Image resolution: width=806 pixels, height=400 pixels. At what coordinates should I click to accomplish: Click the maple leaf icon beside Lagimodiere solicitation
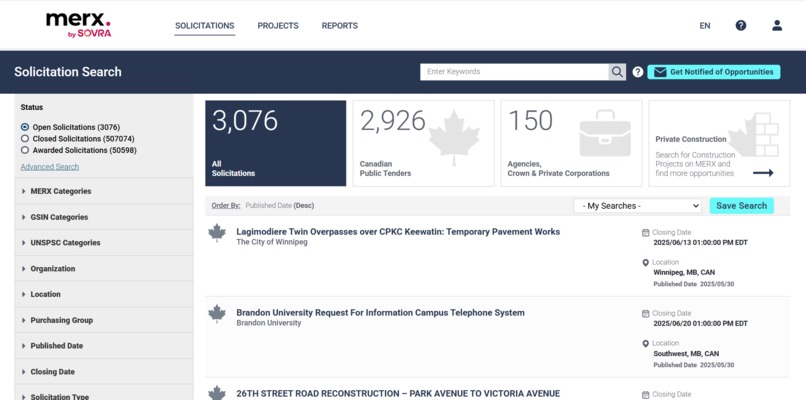[217, 232]
